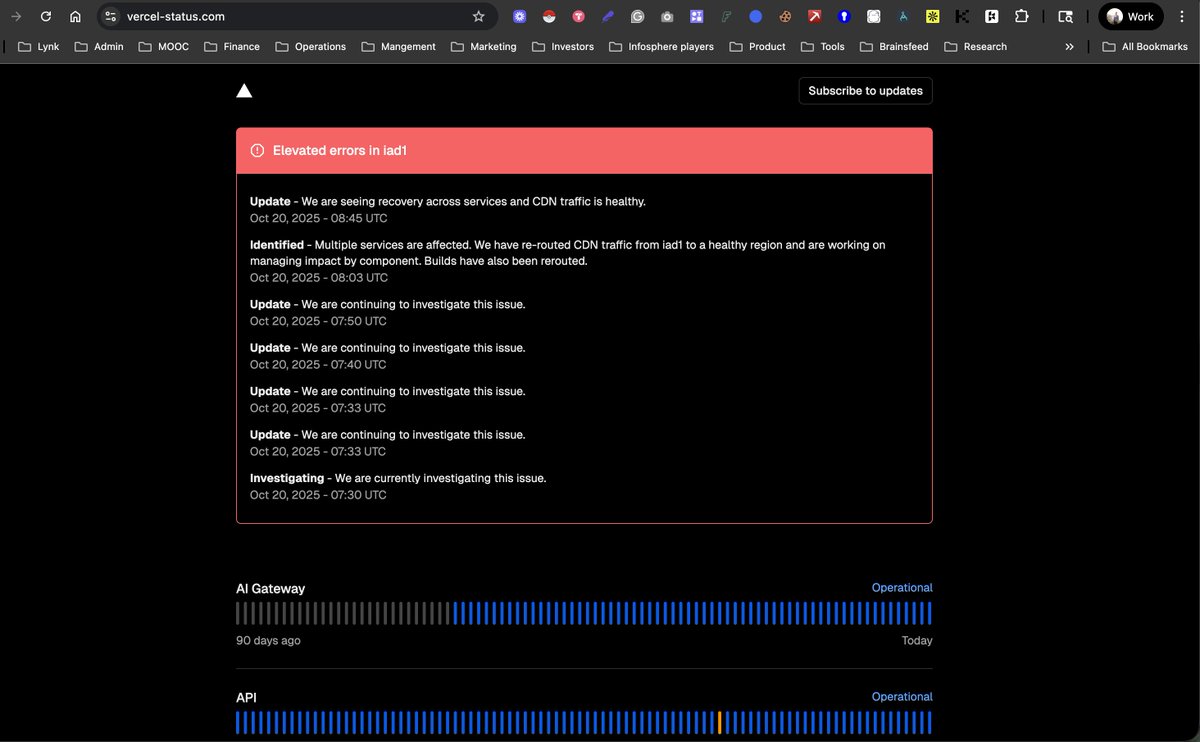The width and height of the screenshot is (1200, 742).
Task: Open the pink T extension icon
Action: (578, 17)
